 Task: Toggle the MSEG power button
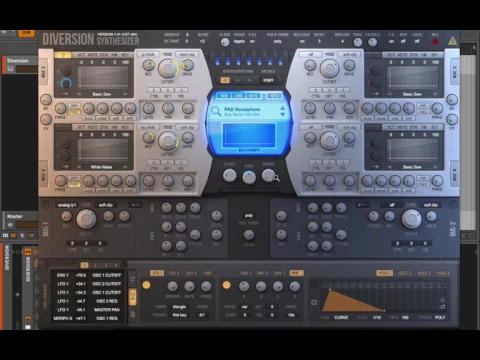point(314,284)
